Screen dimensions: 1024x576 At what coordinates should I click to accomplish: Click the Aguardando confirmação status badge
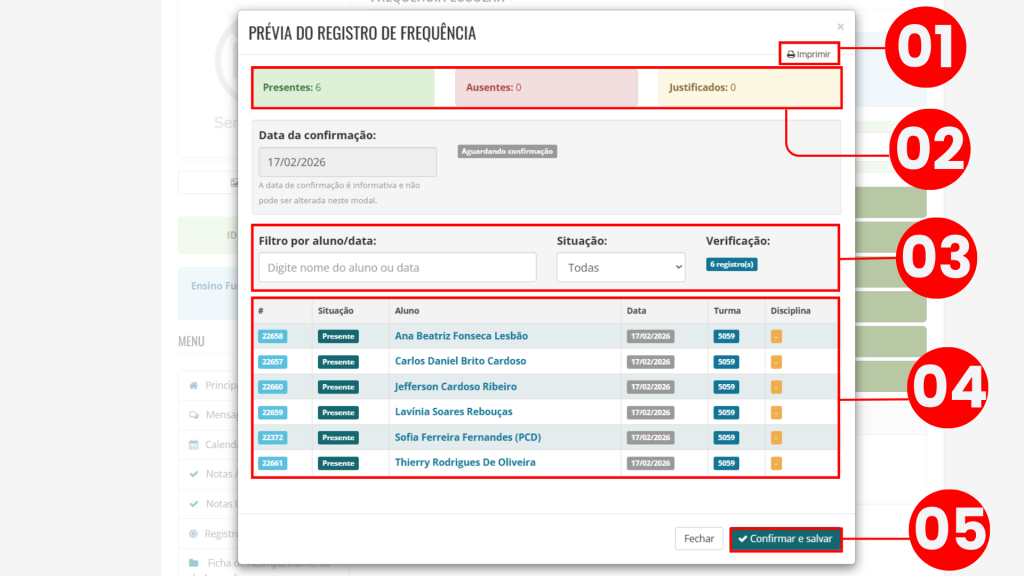506,151
